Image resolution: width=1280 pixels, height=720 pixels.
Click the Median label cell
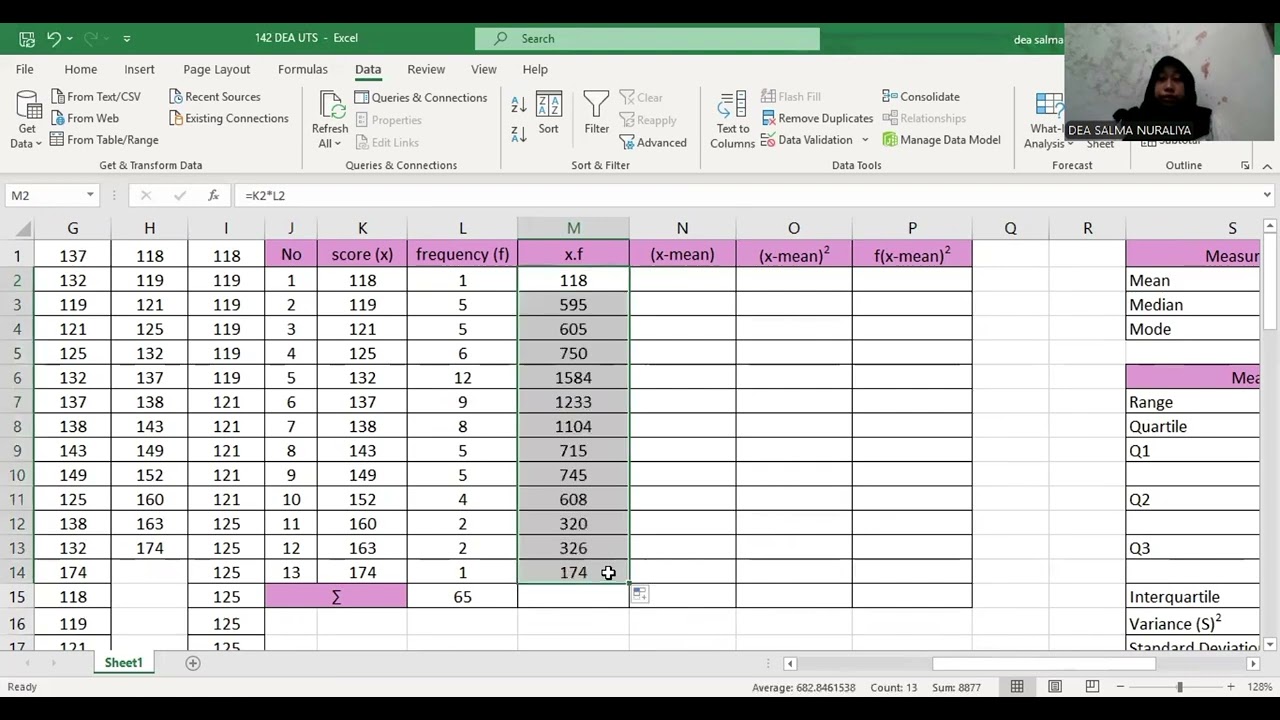[x=1193, y=305]
